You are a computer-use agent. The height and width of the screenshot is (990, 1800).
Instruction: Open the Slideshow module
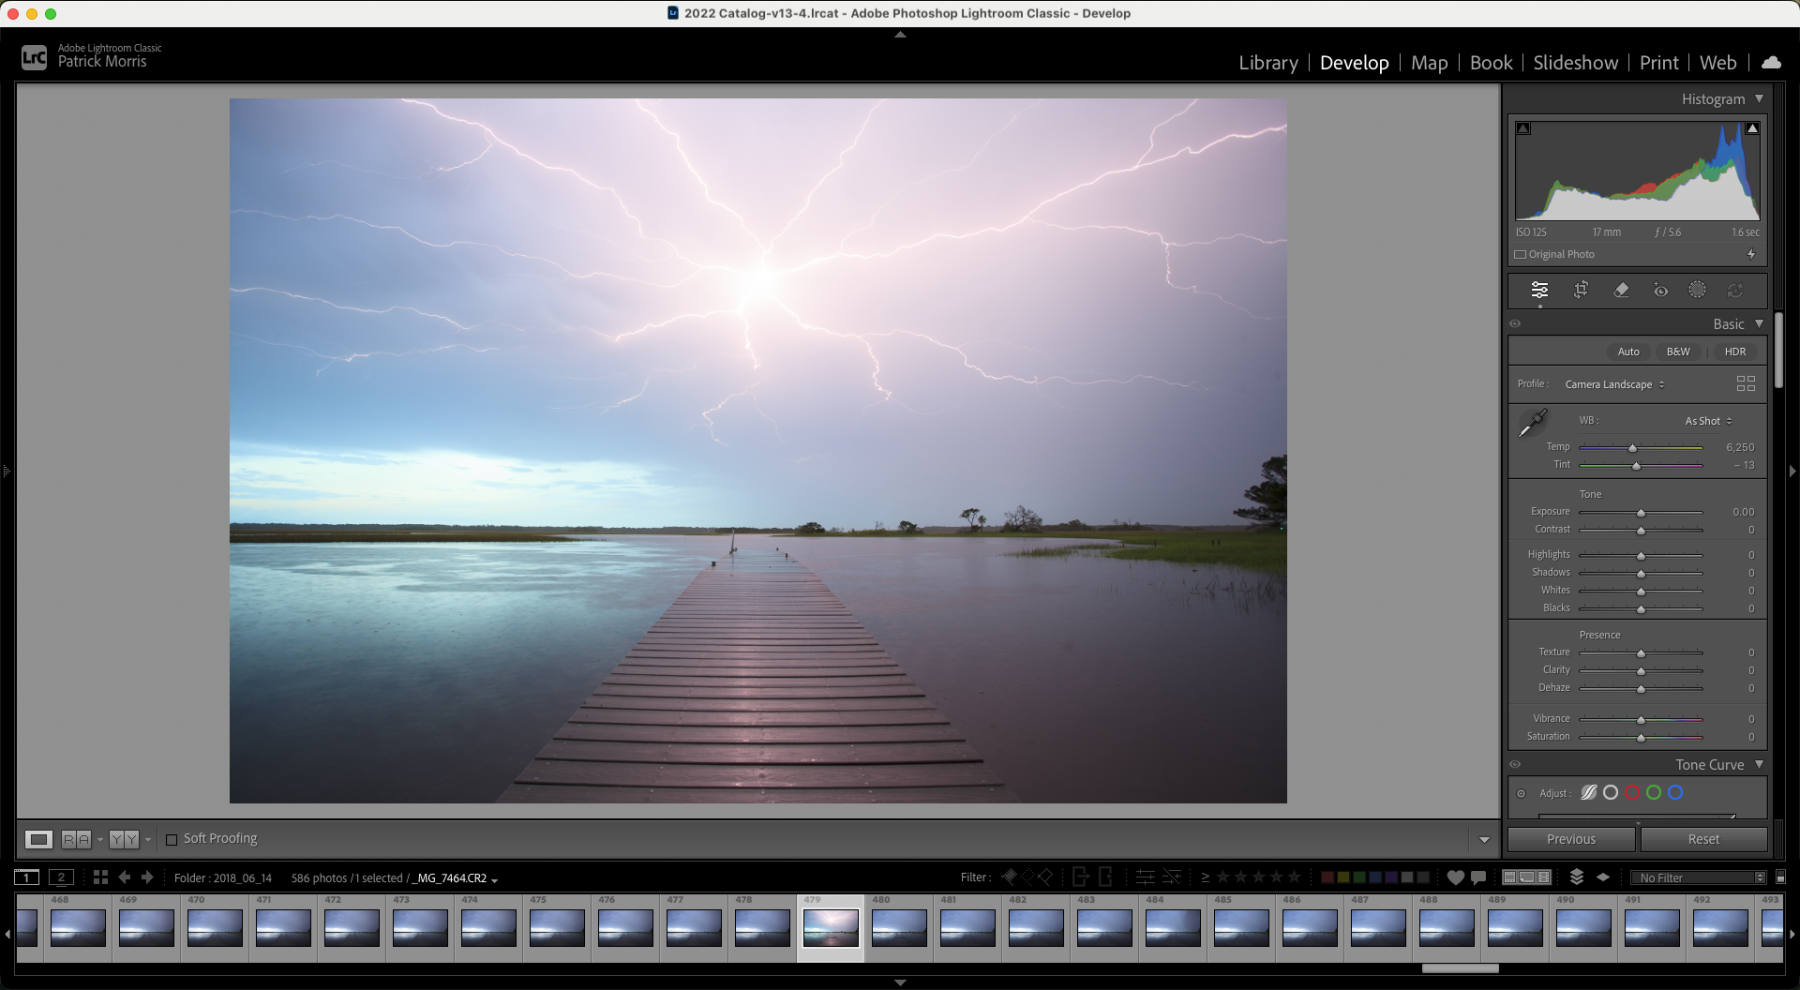tap(1575, 62)
